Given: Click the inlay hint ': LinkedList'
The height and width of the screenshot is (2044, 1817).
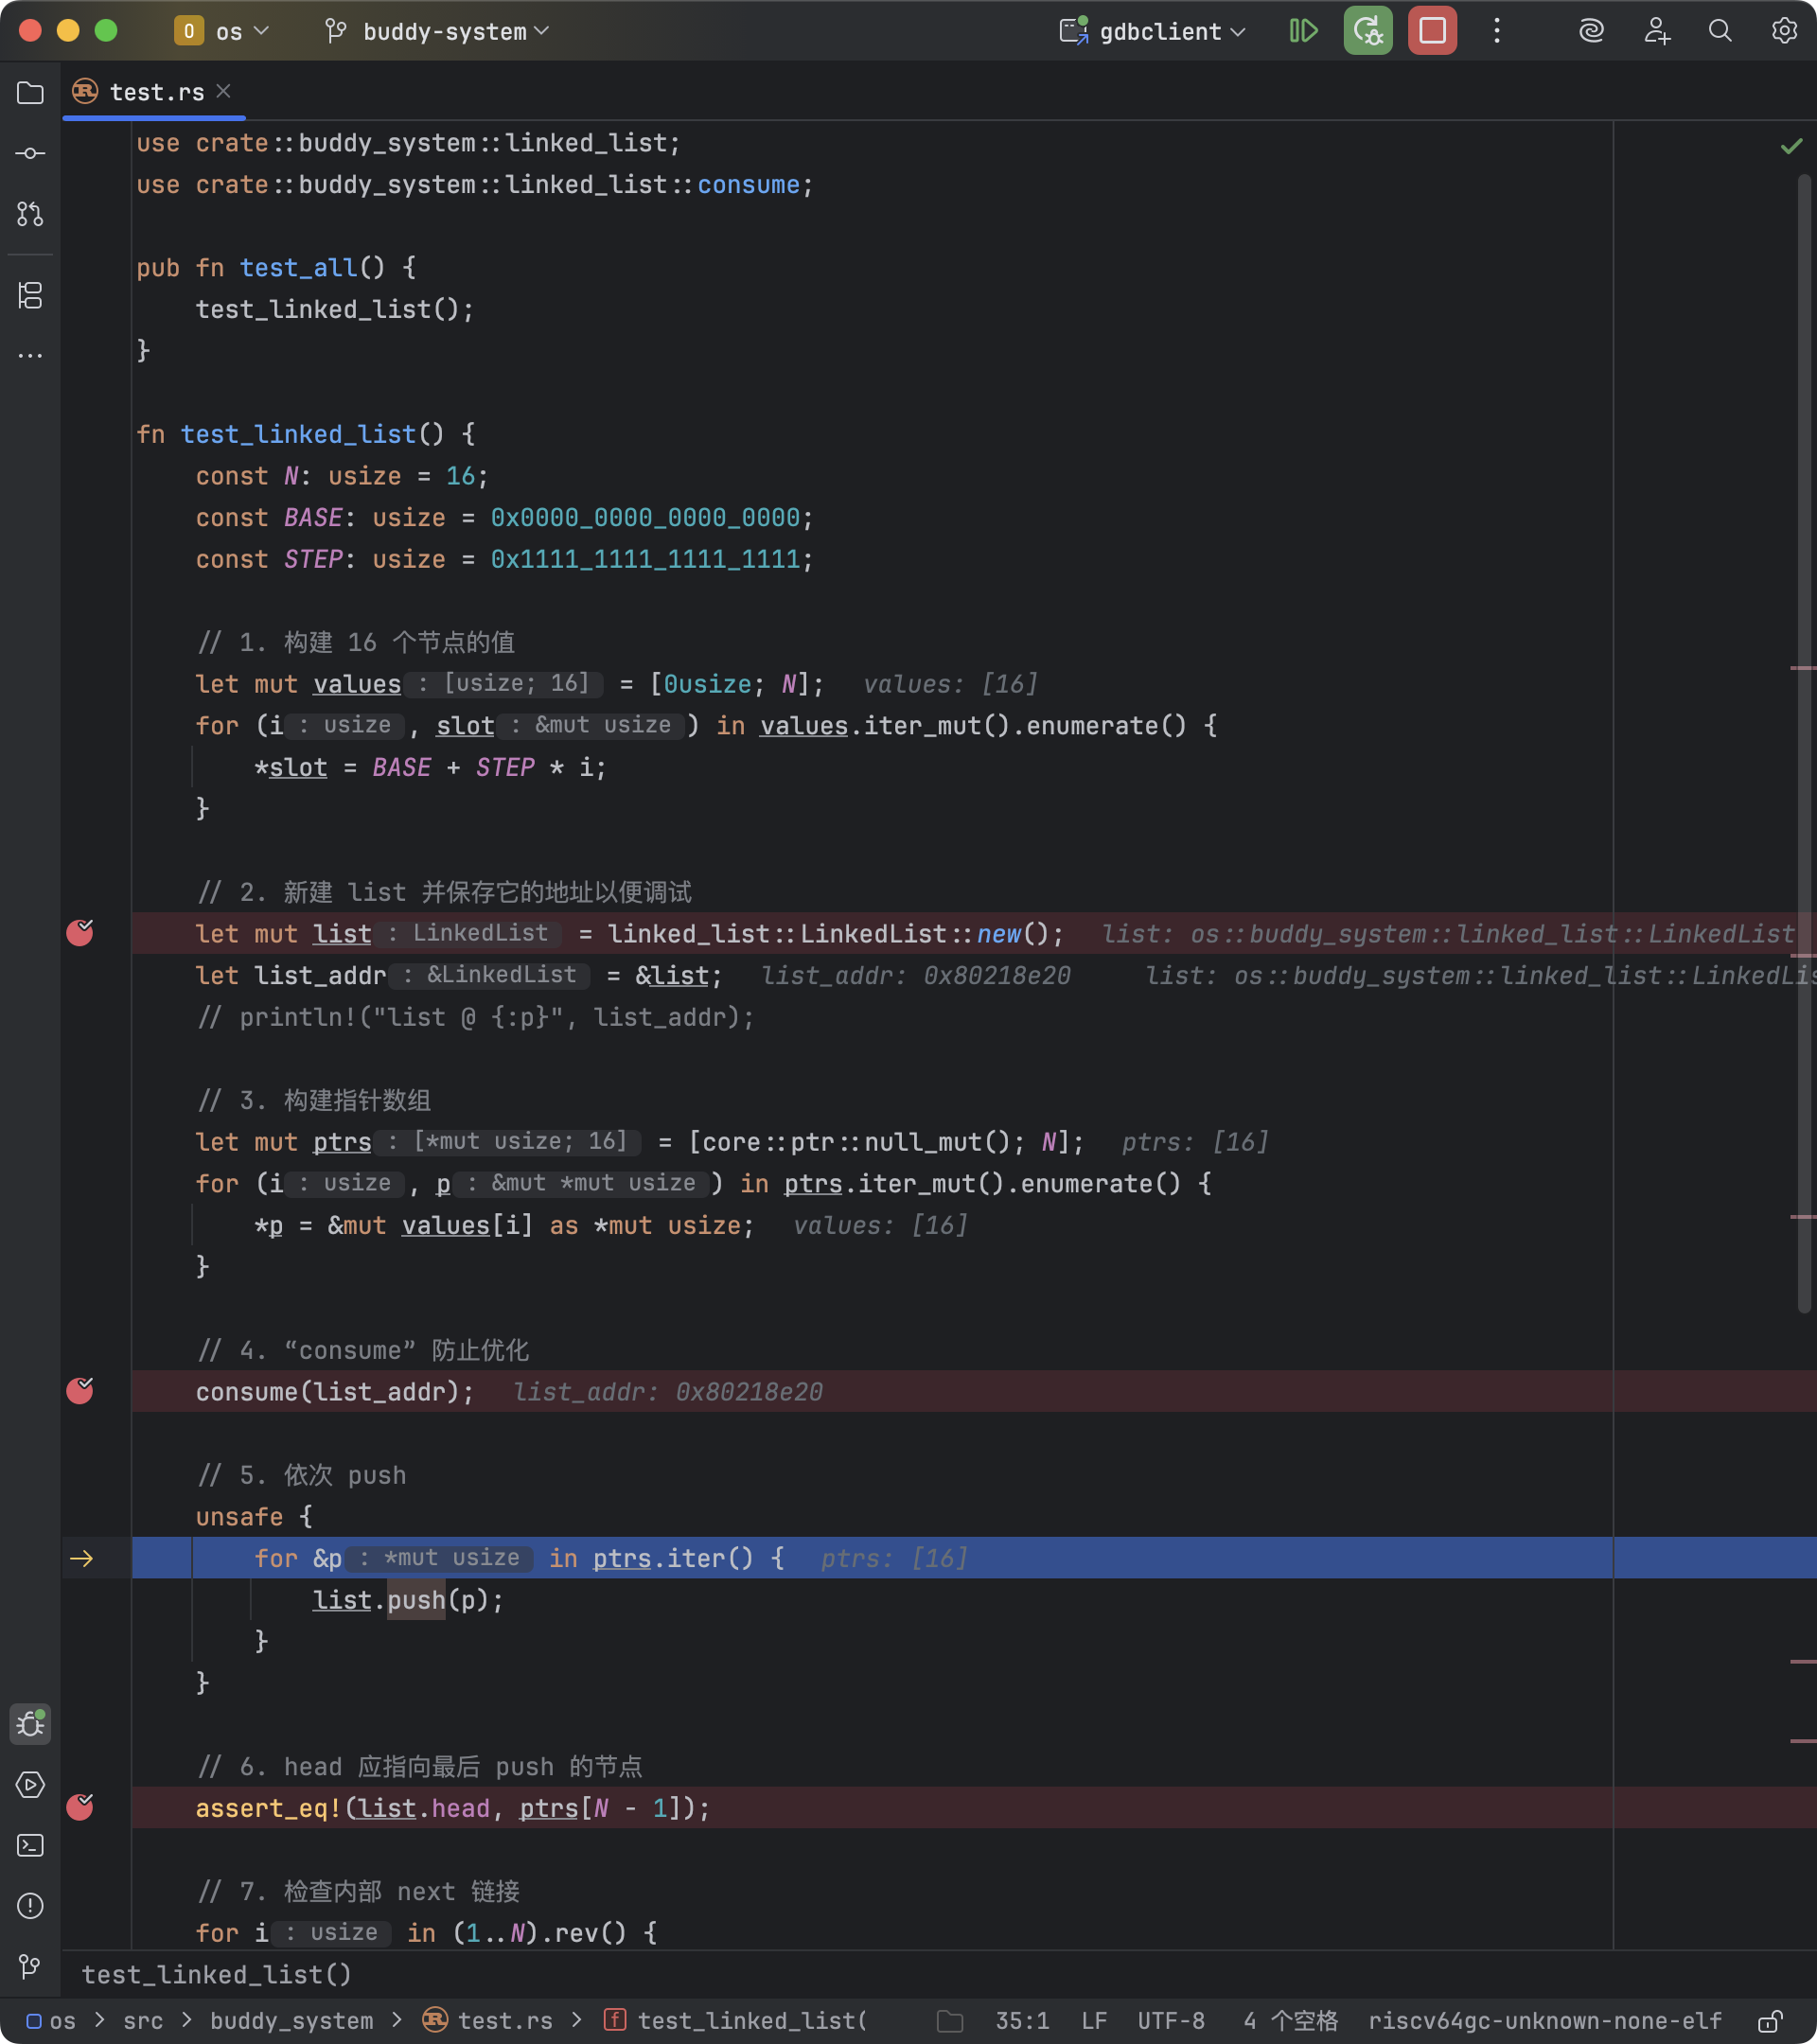Looking at the screenshot, I should [468, 933].
